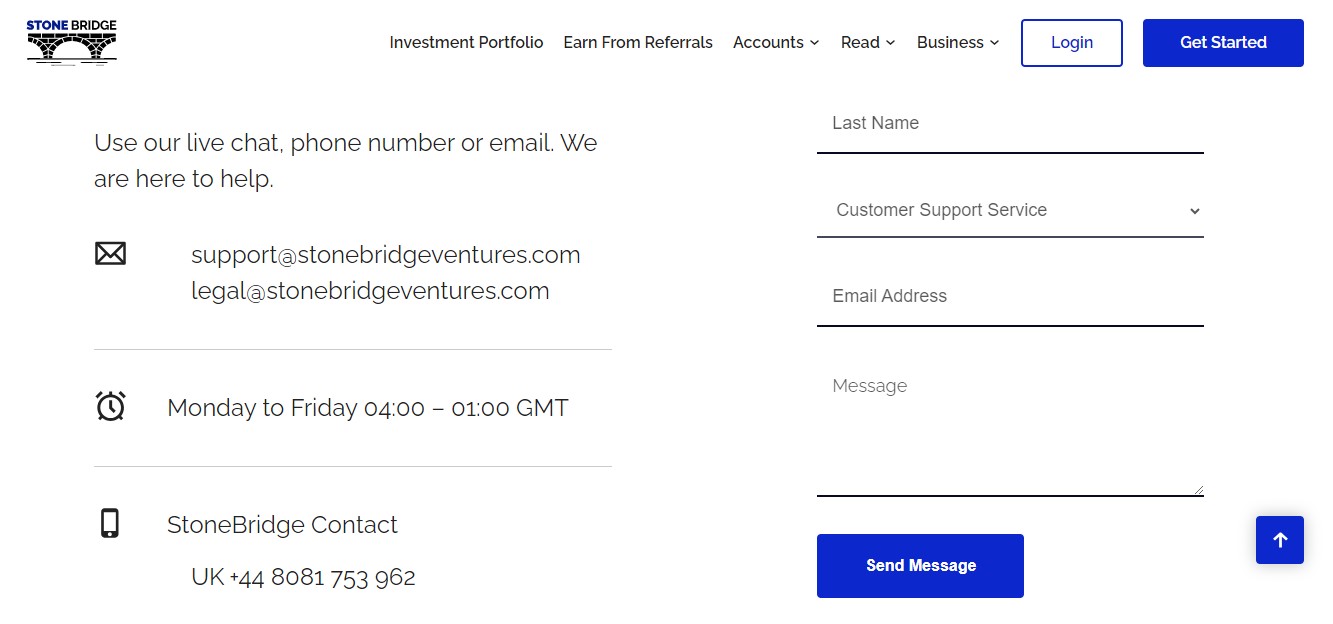This screenshot has height=624, width=1333.
Task: Click the mobile phone contact icon
Action: (110, 523)
